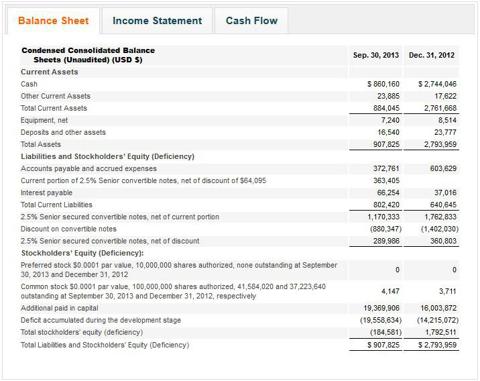
Task: Select accumulated deficit value (14,215,072)
Action: (438, 320)
